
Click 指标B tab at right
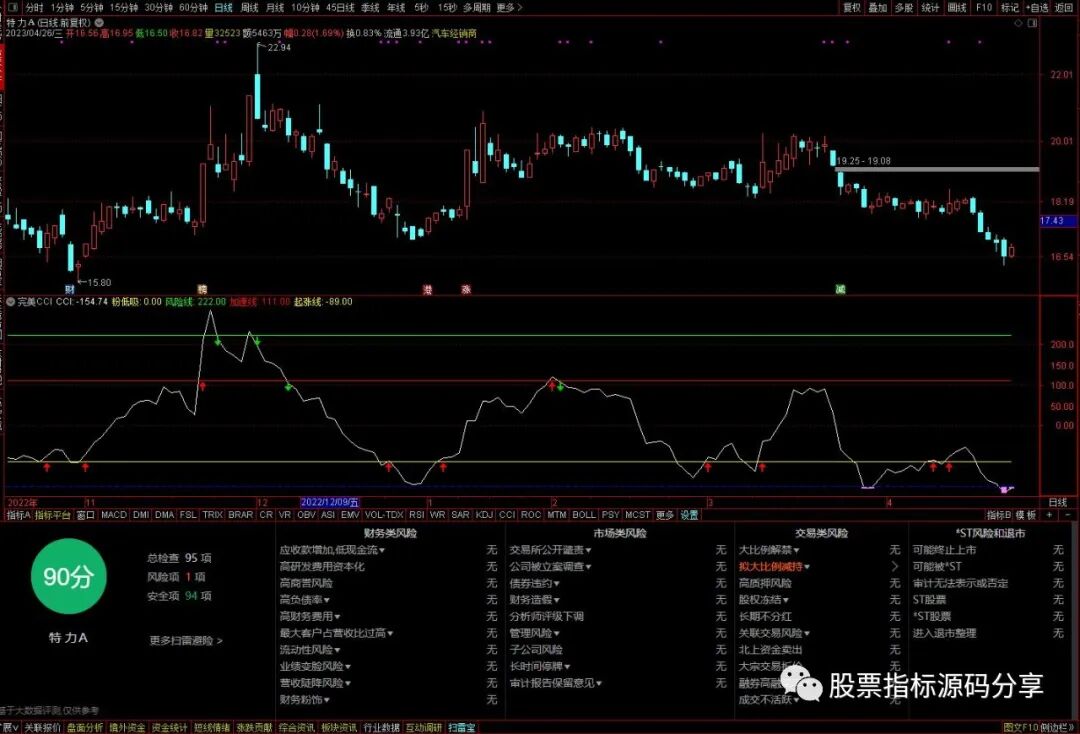coord(999,514)
